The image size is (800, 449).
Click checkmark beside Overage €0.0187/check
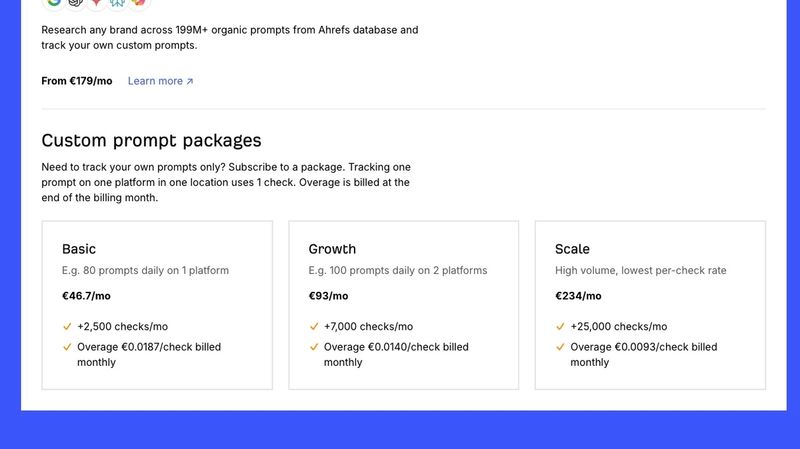[x=67, y=347]
